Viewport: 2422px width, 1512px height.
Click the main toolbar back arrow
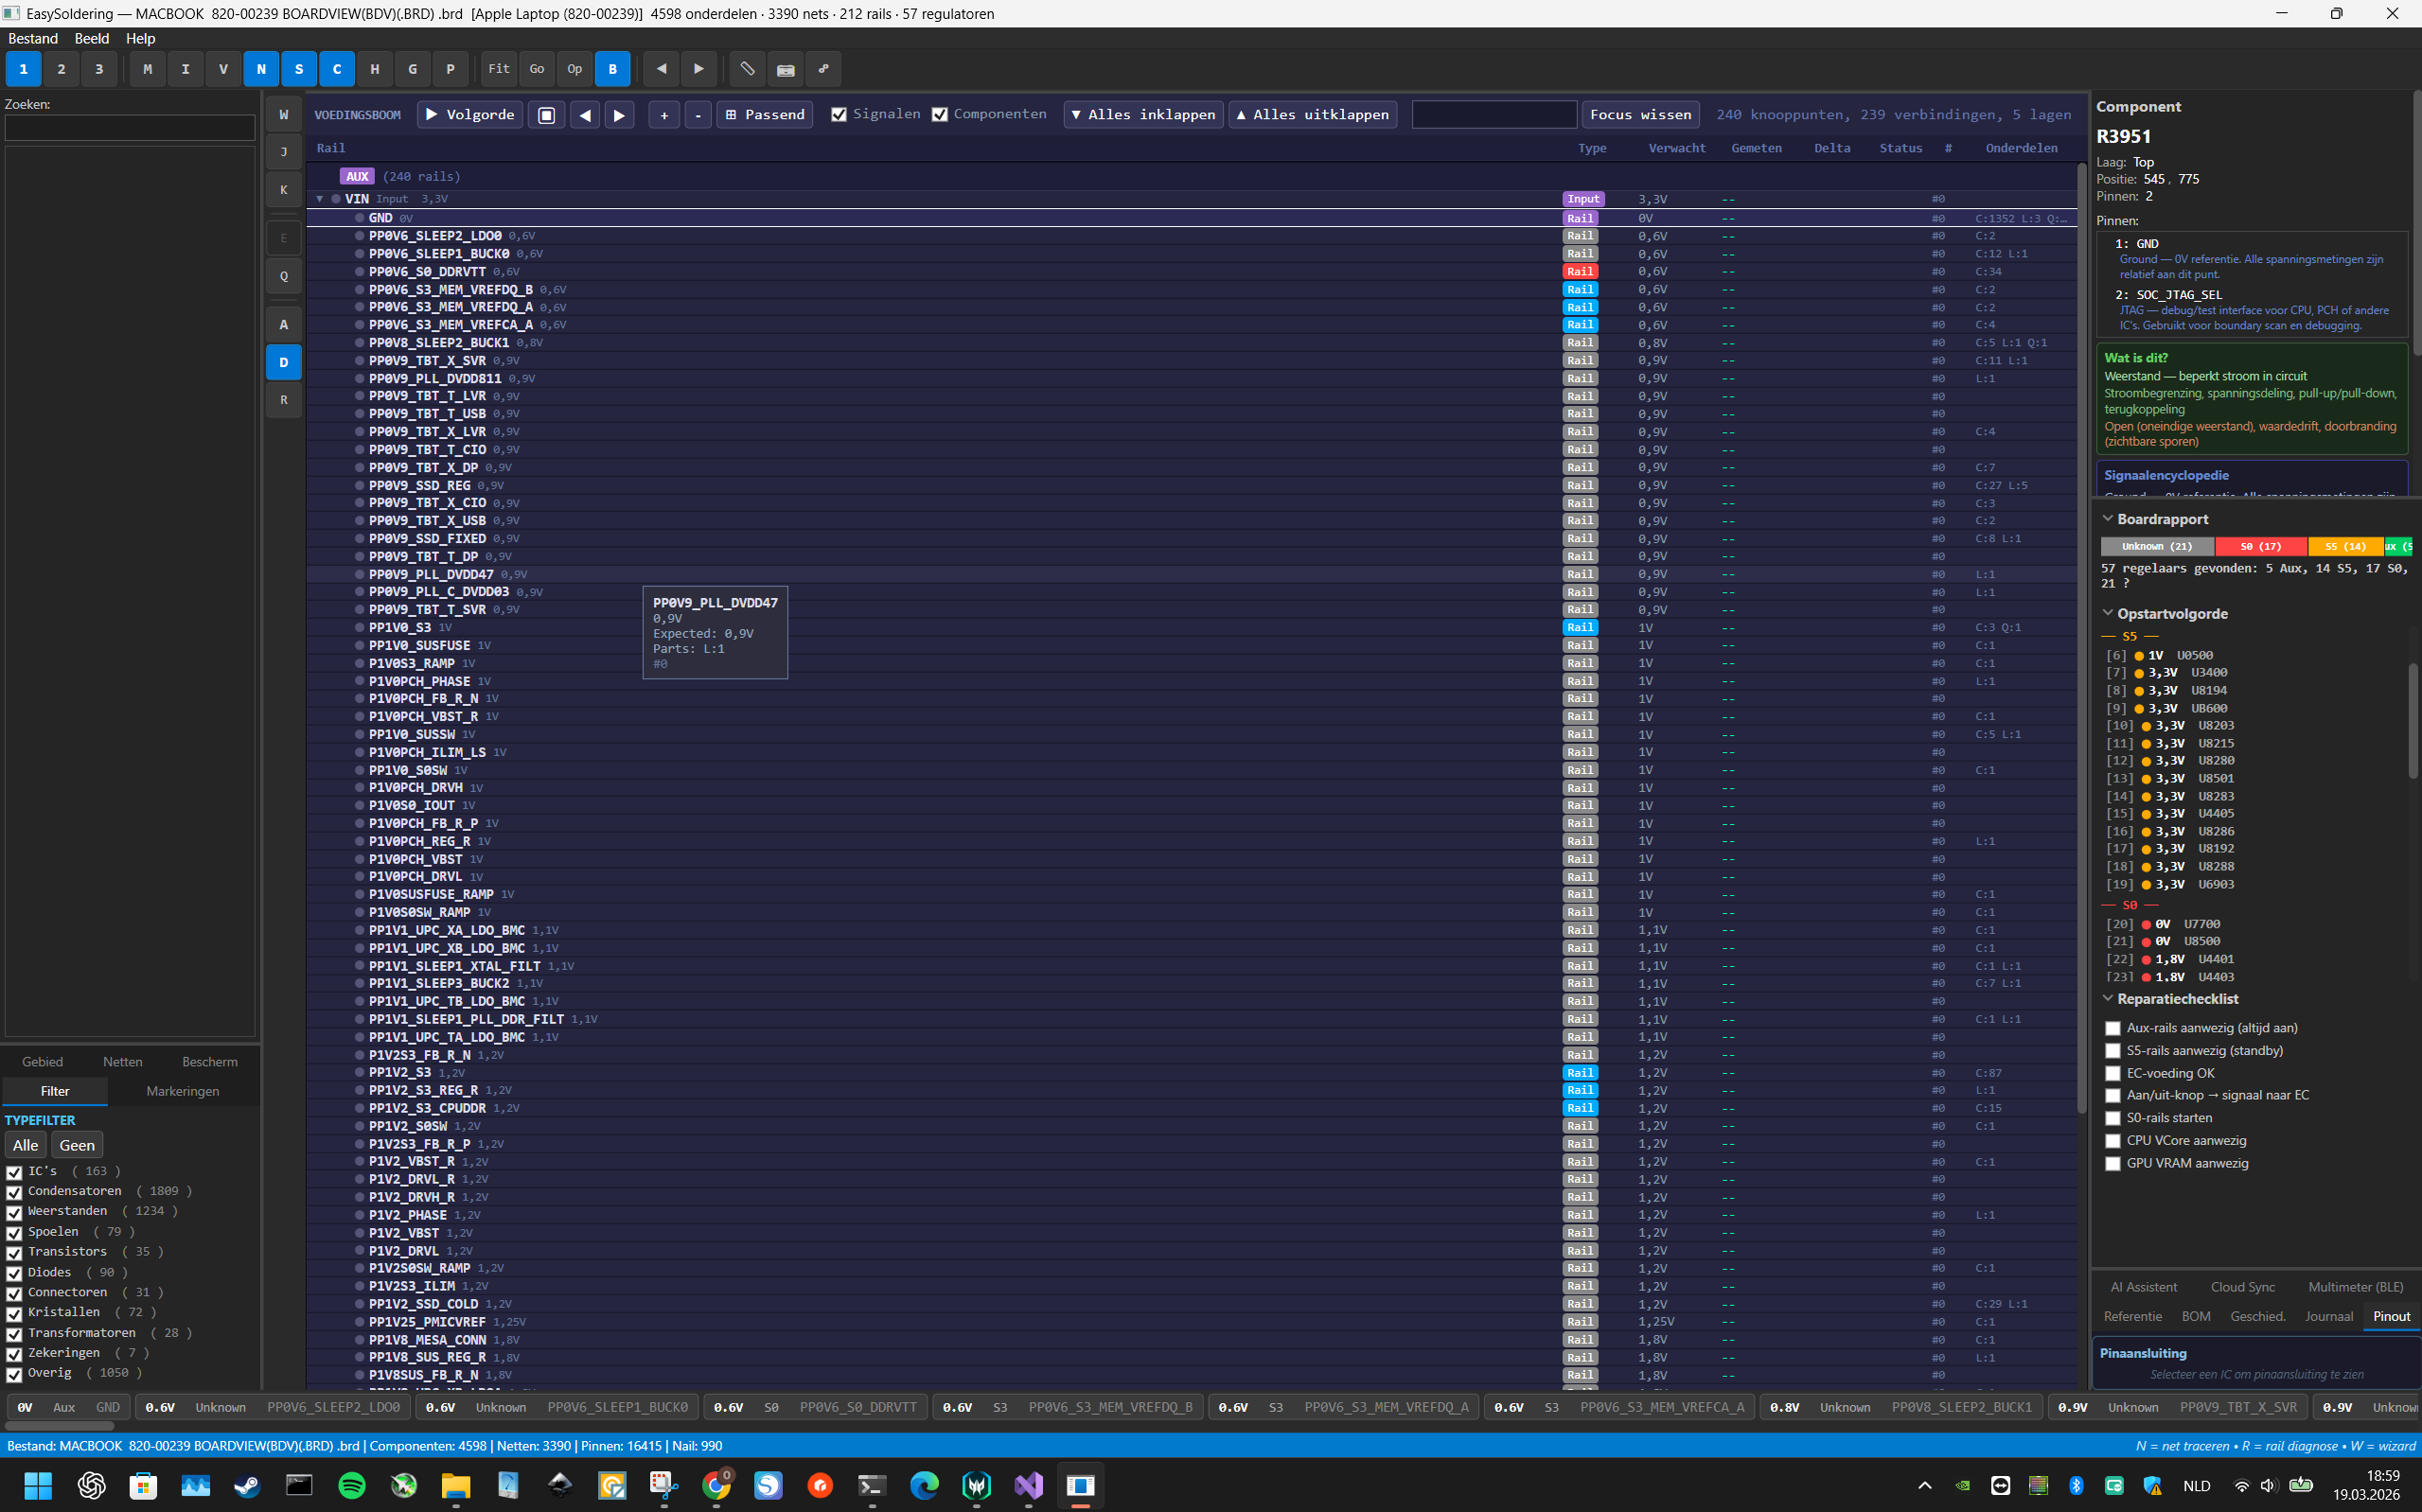pyautogui.click(x=661, y=69)
